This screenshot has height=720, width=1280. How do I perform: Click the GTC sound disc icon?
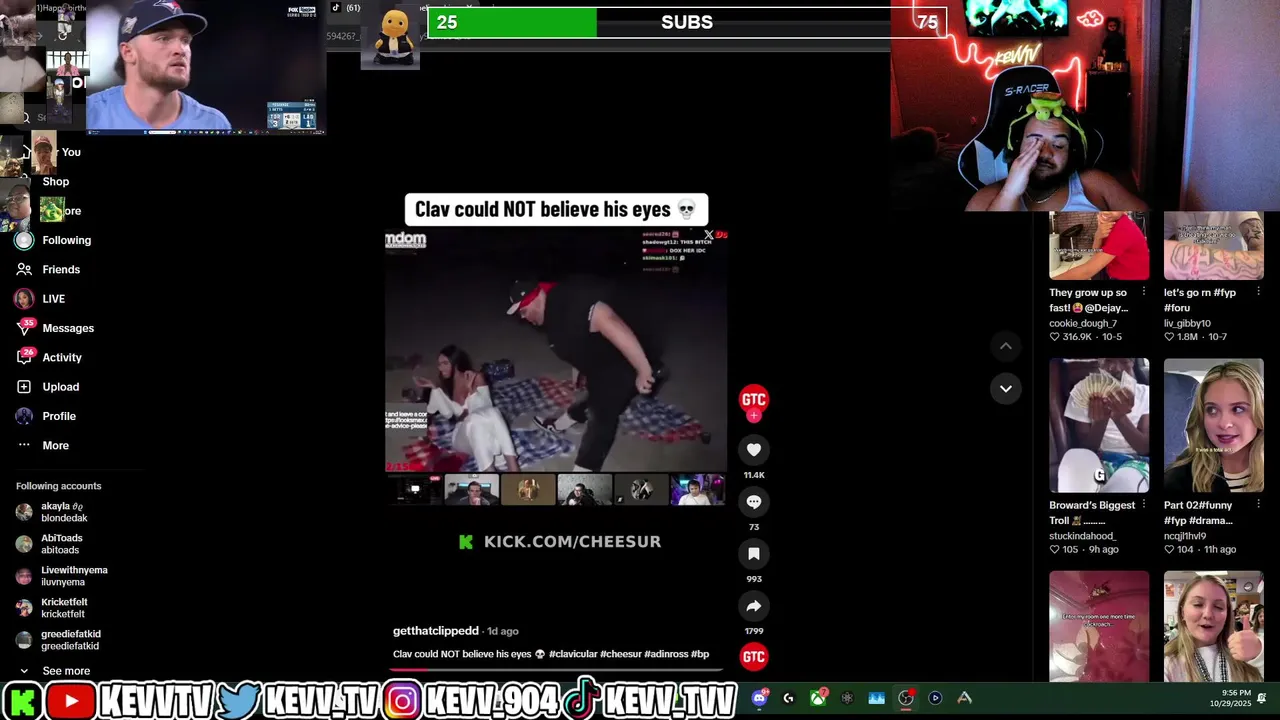[x=754, y=657]
